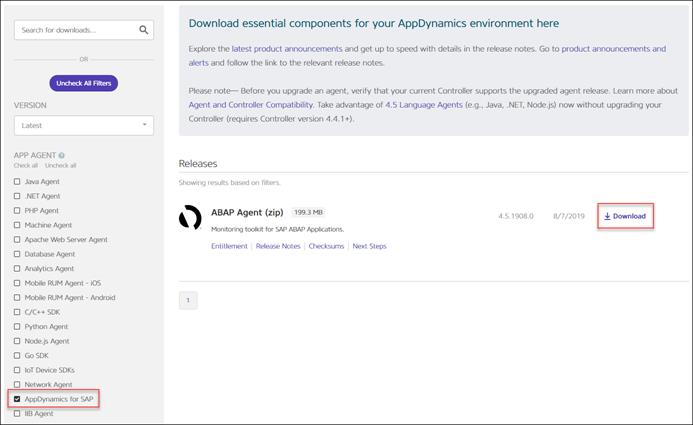Tick IoT Device SDKs checkbox

[x=17, y=370]
